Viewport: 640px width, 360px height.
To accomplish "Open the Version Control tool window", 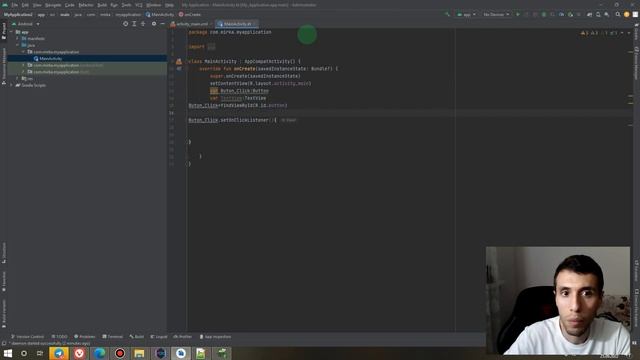I will click(27, 337).
